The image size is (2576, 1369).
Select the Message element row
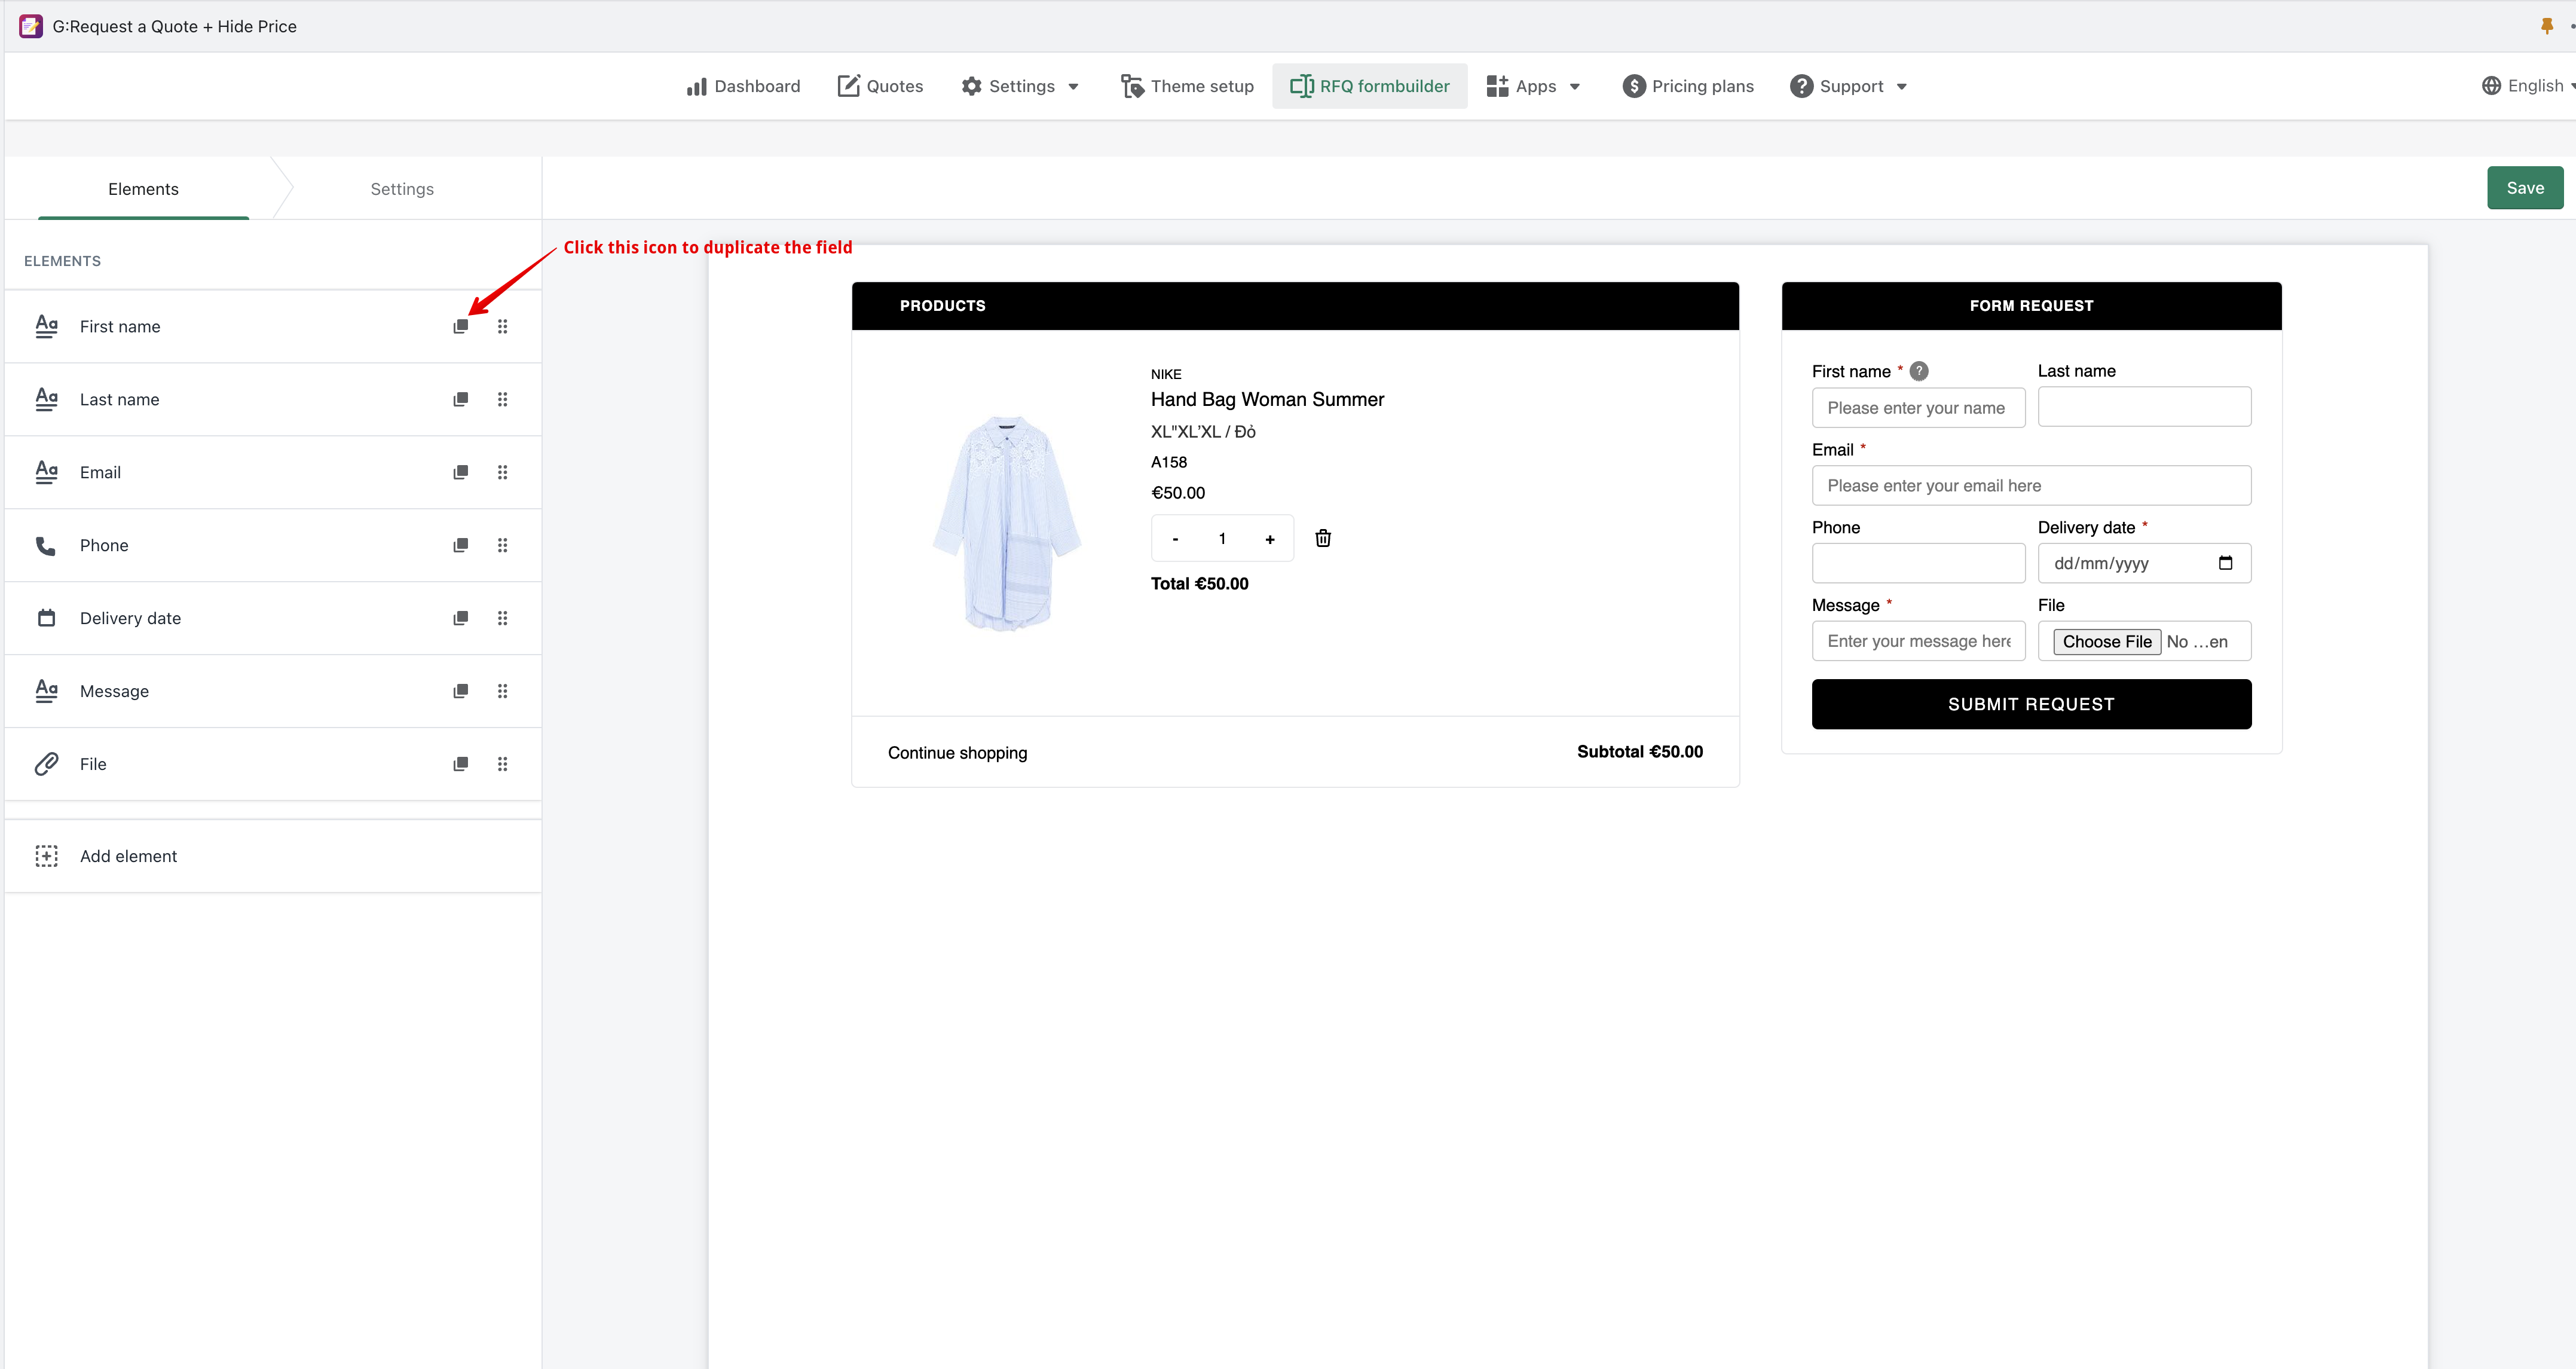tap(273, 691)
